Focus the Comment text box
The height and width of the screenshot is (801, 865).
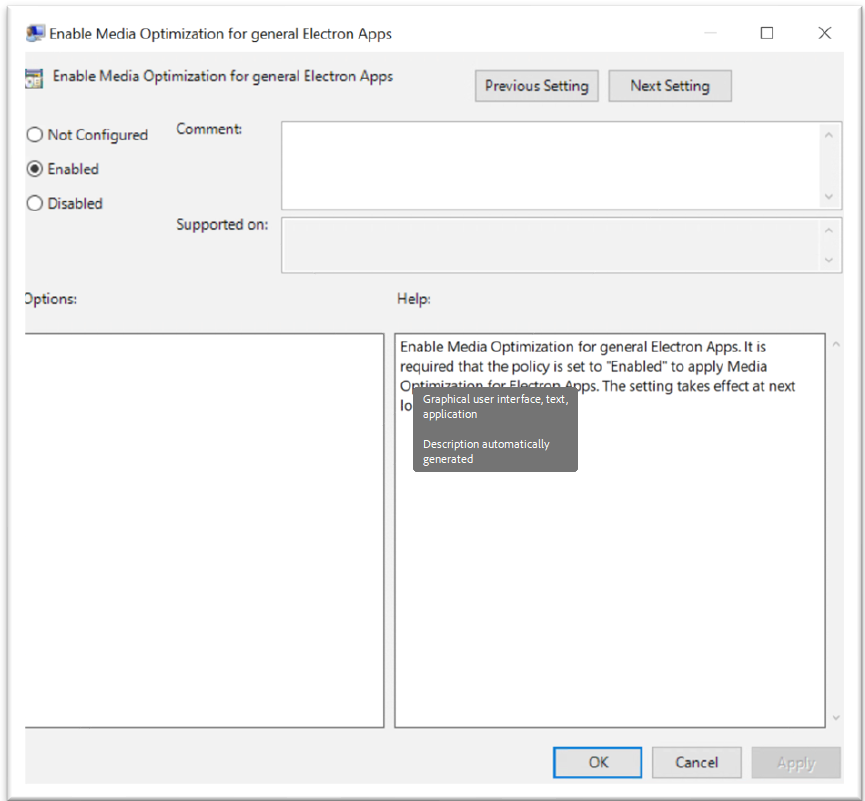(x=550, y=165)
